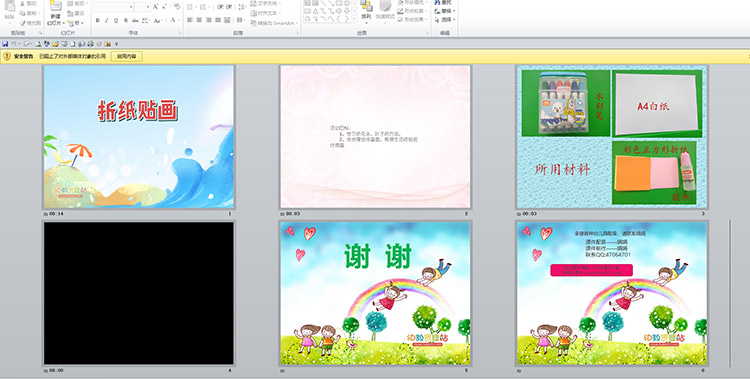Click the security warning shield icon

point(7,56)
